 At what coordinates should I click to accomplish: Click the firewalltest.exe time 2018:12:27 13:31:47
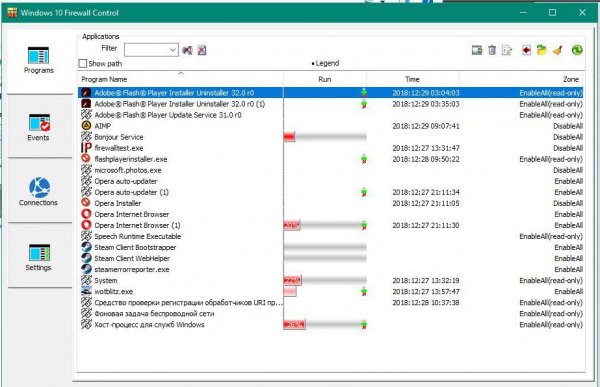click(426, 148)
